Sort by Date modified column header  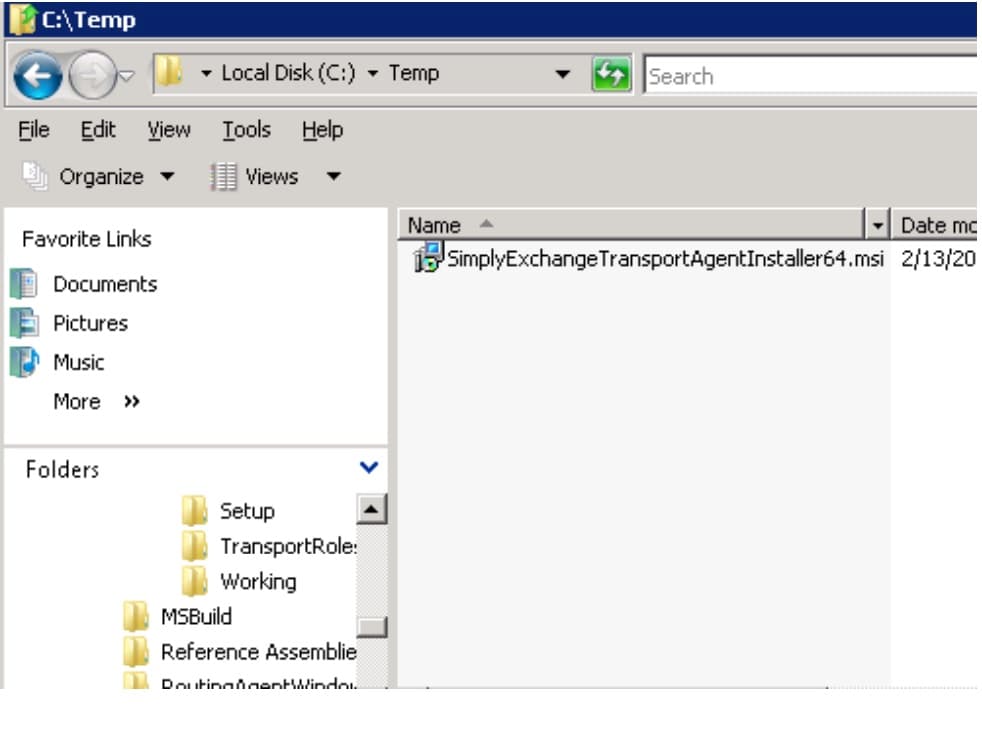click(936, 225)
